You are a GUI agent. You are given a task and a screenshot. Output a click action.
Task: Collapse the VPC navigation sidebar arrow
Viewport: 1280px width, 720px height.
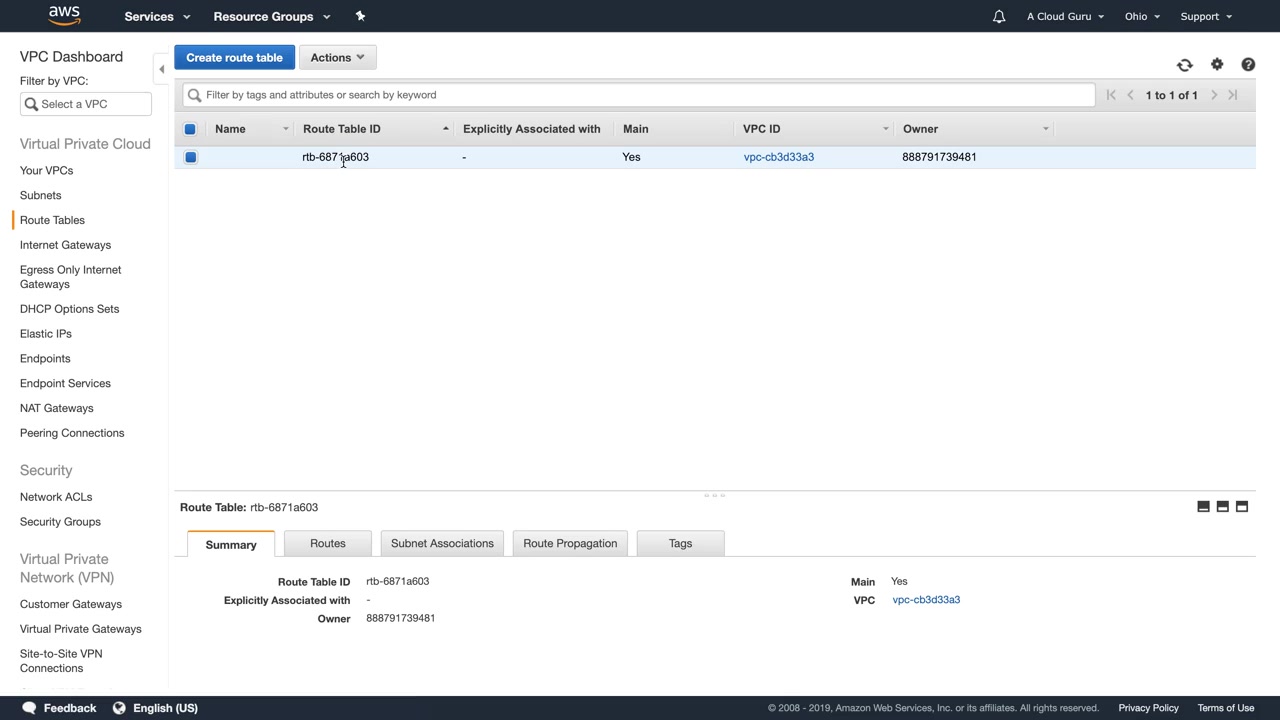click(x=161, y=69)
